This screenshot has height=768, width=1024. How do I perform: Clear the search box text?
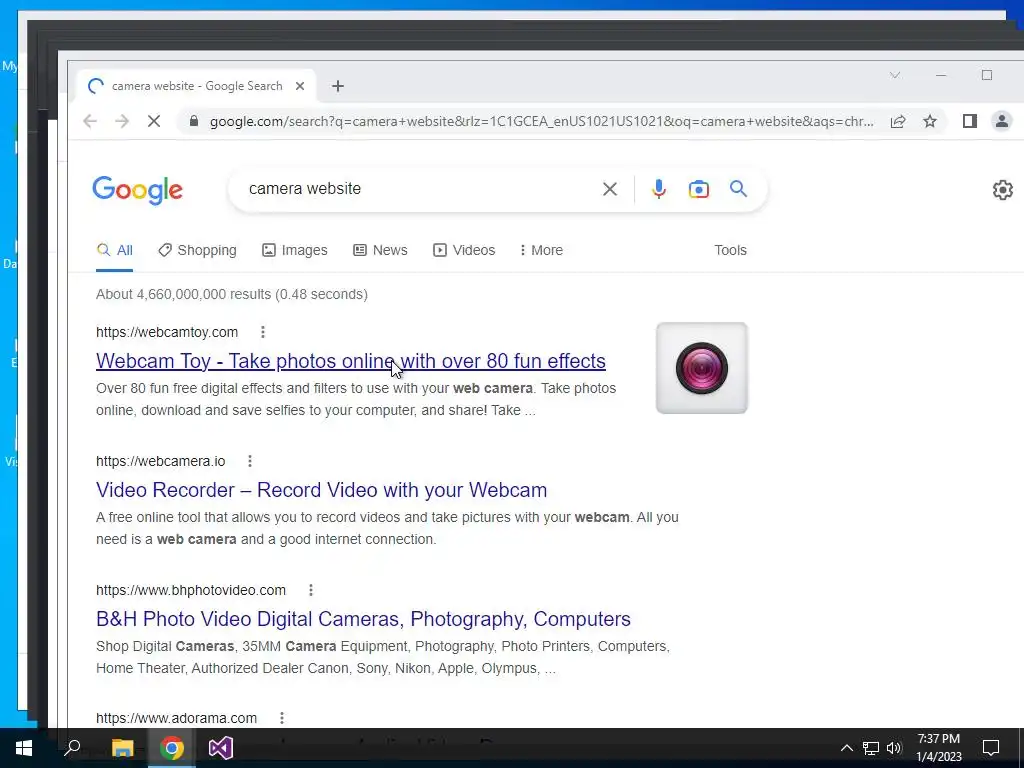point(609,189)
